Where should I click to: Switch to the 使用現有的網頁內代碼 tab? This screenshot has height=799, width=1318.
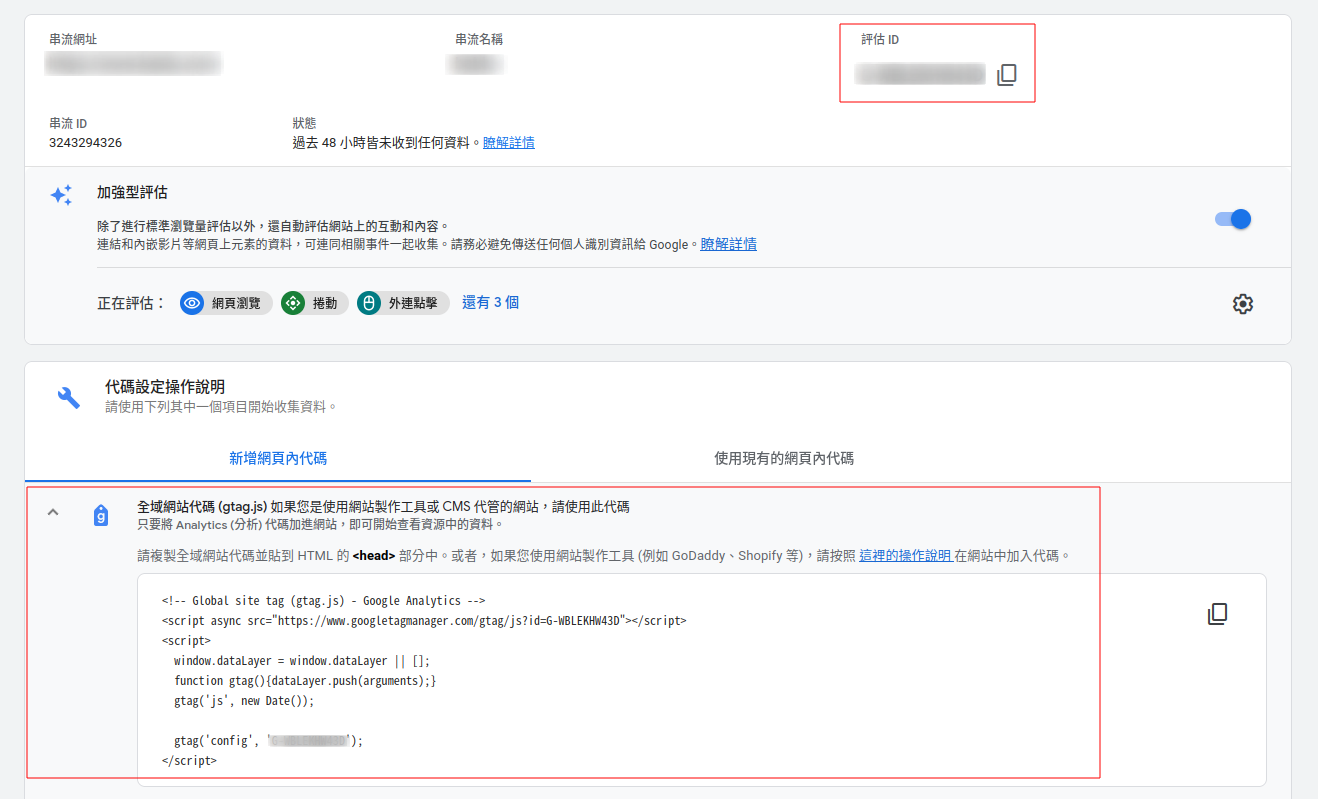pos(784,458)
